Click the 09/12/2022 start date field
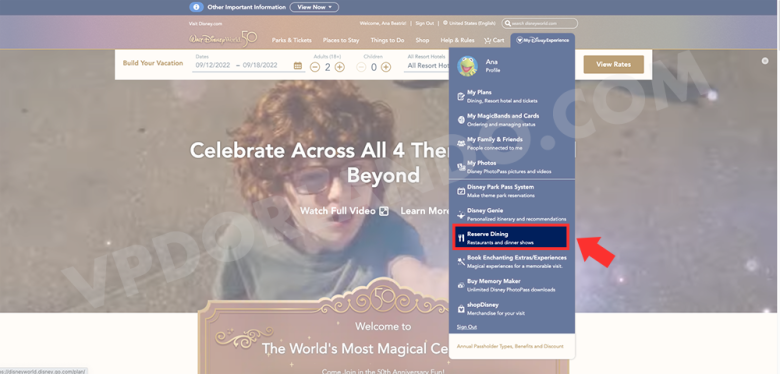The width and height of the screenshot is (780, 374). pyautogui.click(x=213, y=65)
